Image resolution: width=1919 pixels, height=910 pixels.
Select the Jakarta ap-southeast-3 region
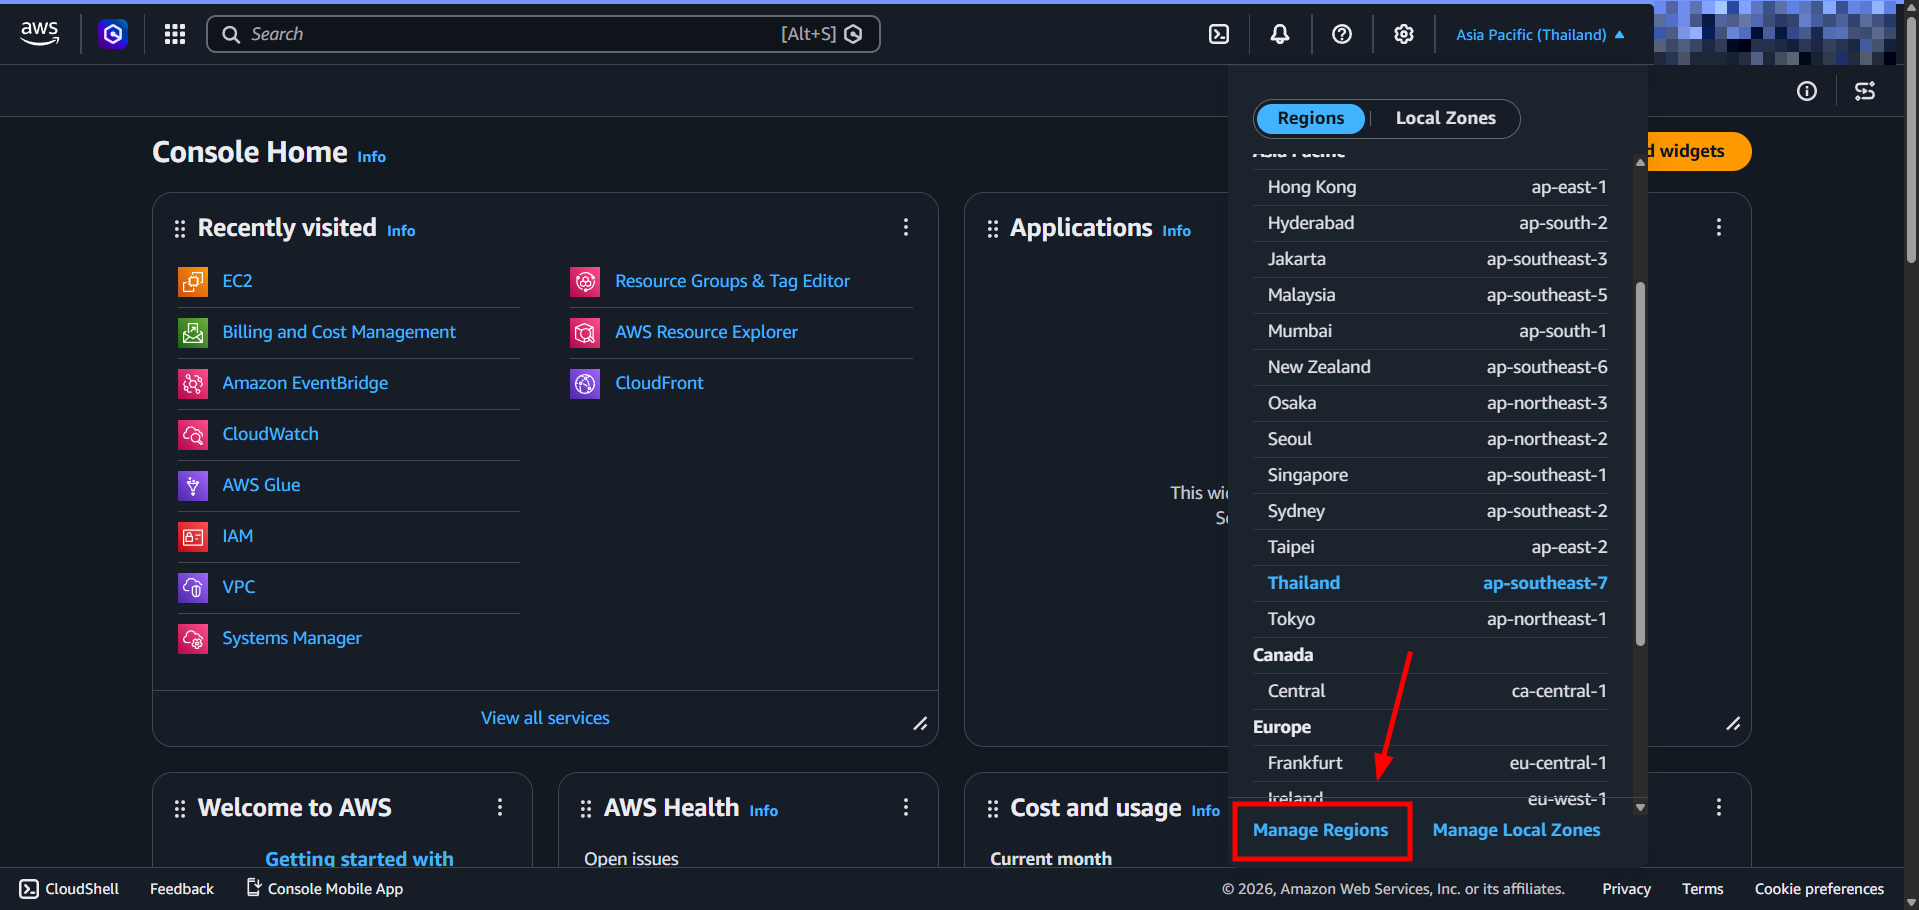tap(1430, 259)
